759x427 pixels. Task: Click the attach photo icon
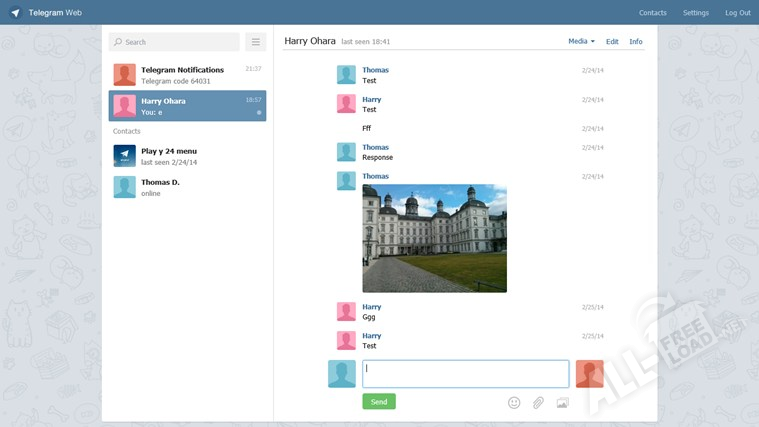pyautogui.click(x=562, y=402)
